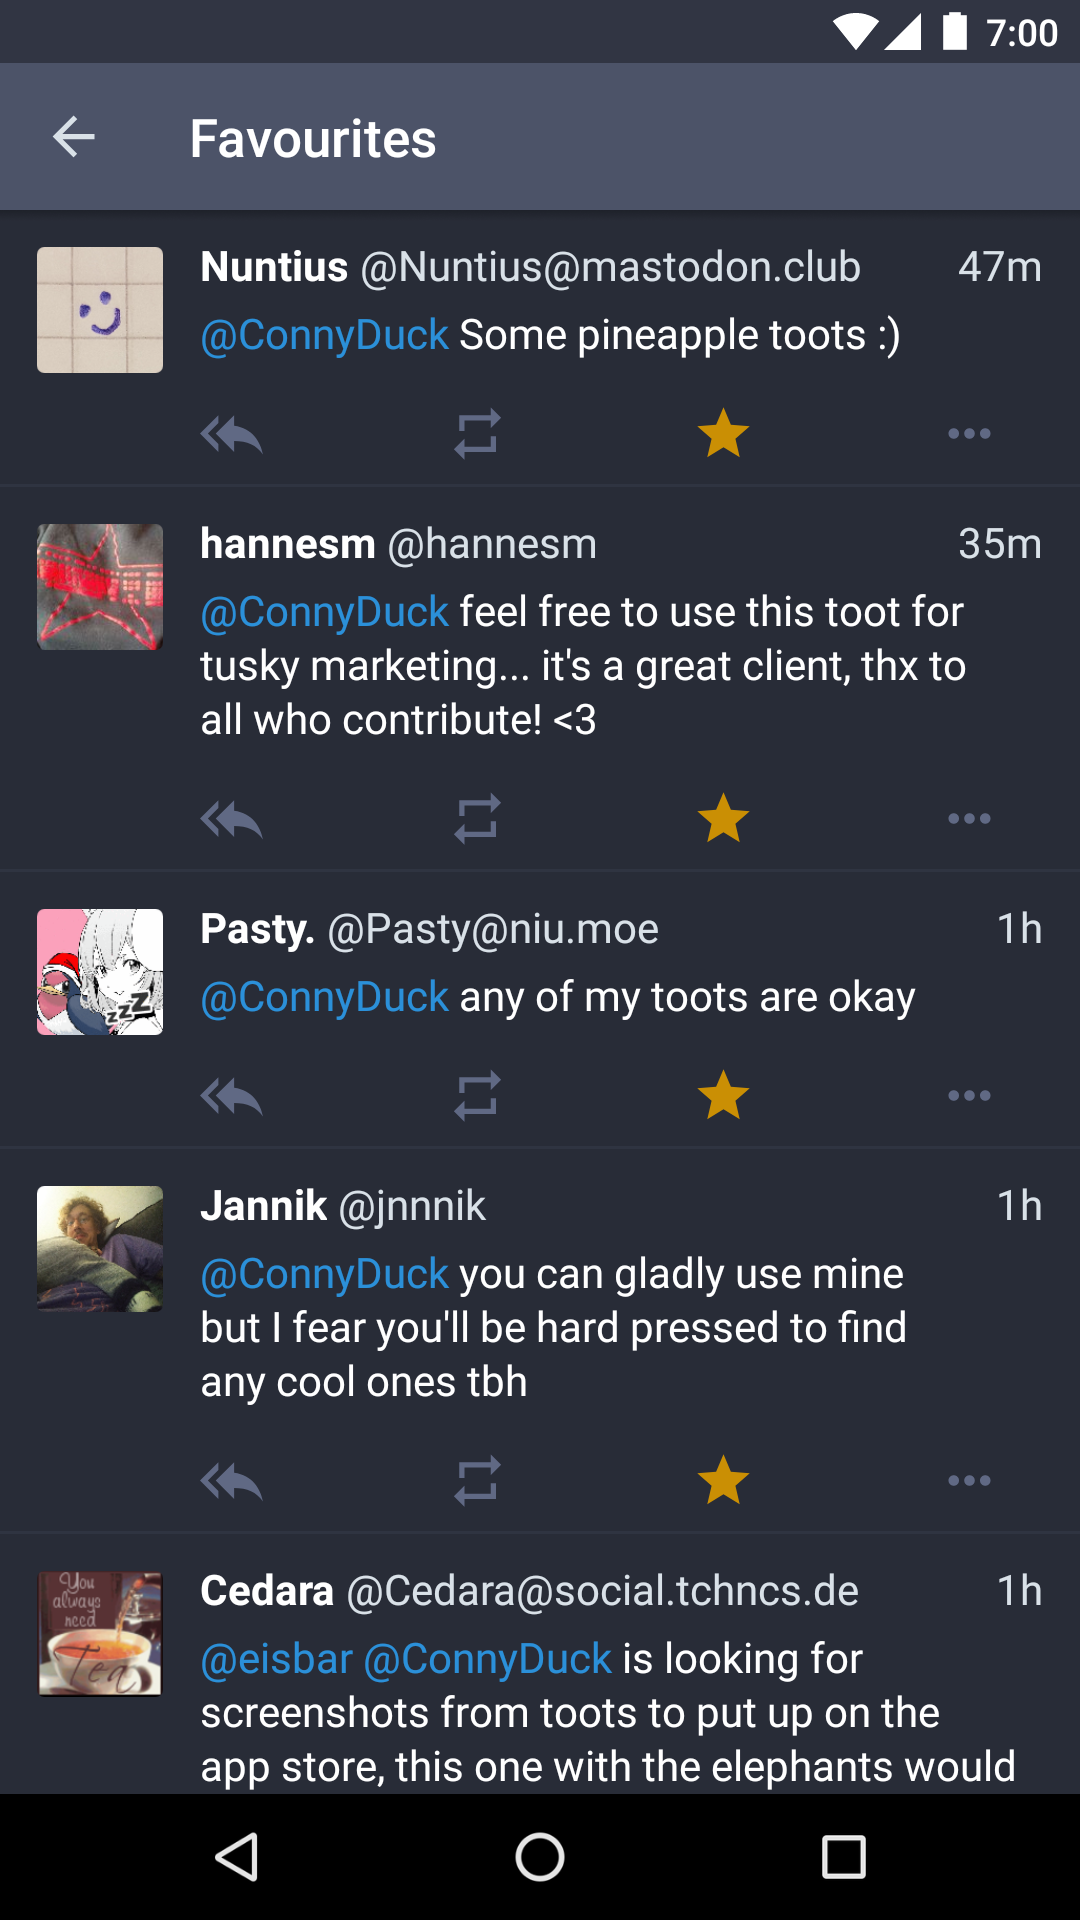The width and height of the screenshot is (1080, 1920).
Task: Boost Pasty's toot
Action: point(477,1096)
